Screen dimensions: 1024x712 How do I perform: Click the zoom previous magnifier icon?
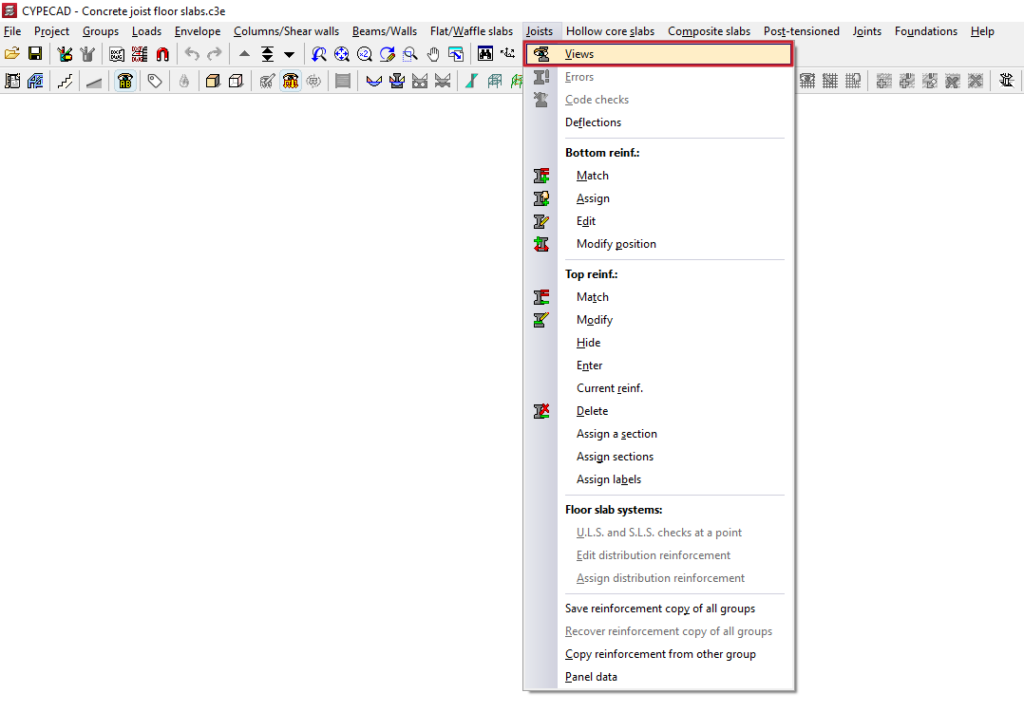pyautogui.click(x=319, y=54)
